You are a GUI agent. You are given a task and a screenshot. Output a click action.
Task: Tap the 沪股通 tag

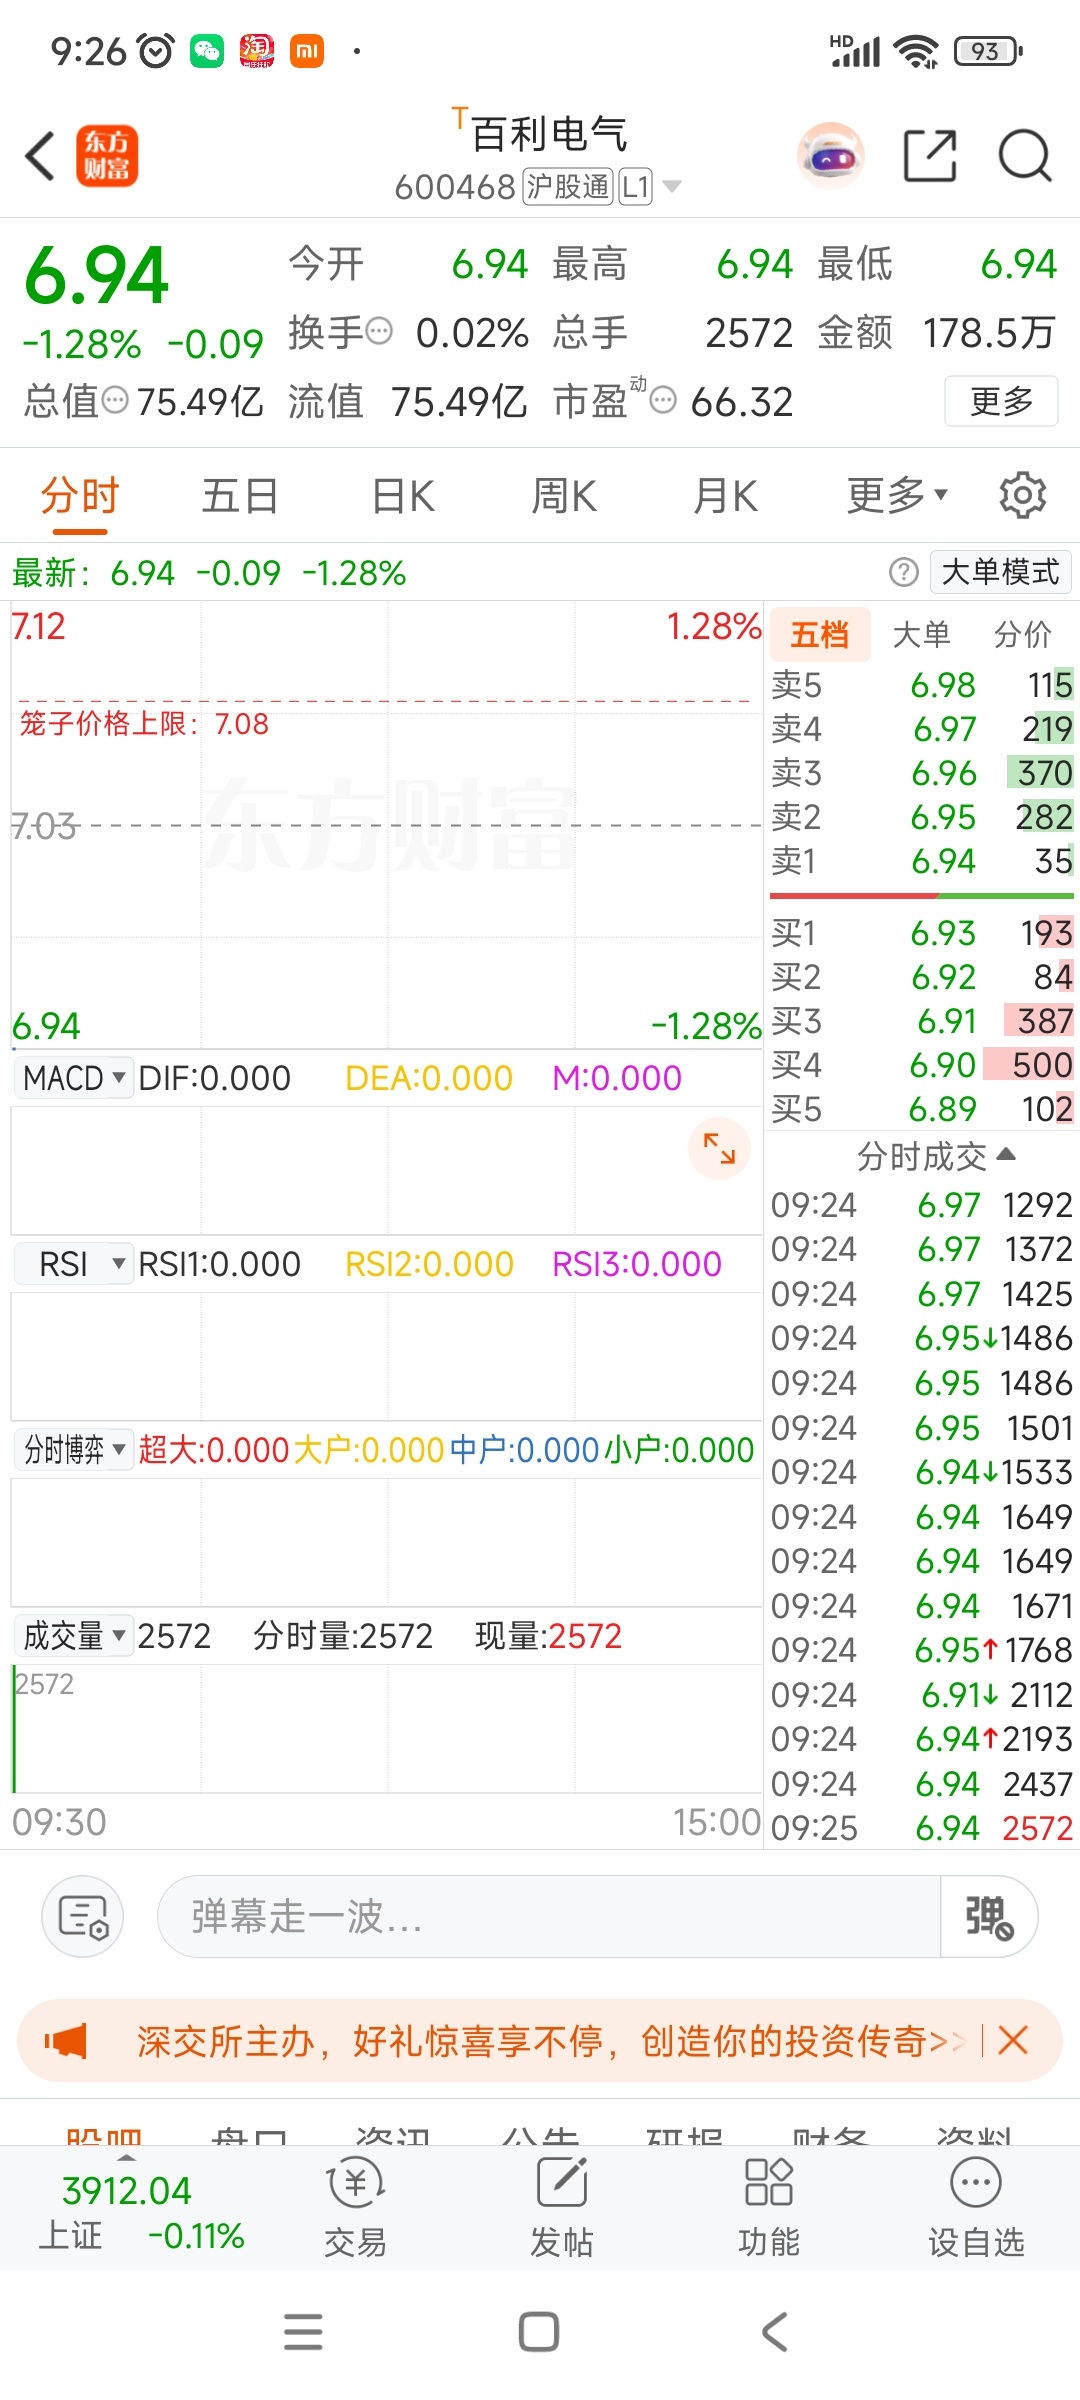click(x=568, y=187)
